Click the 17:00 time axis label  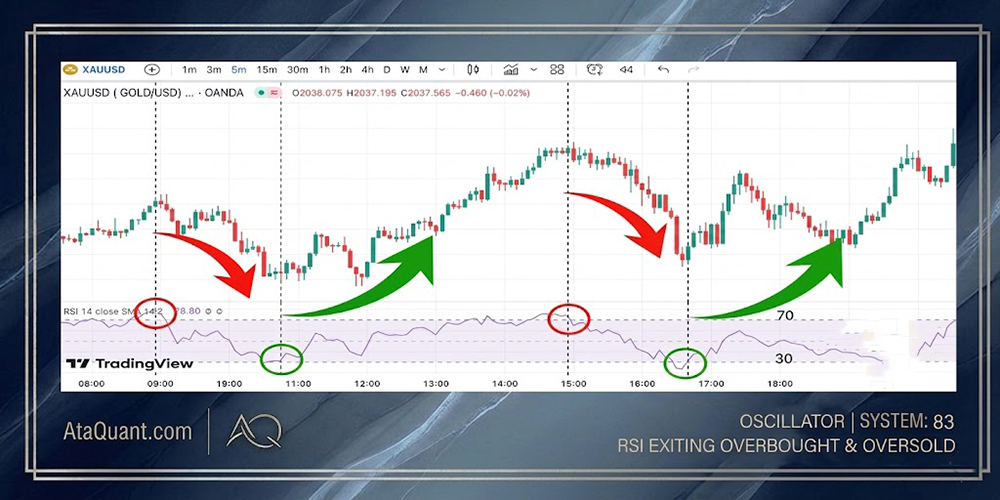point(710,384)
